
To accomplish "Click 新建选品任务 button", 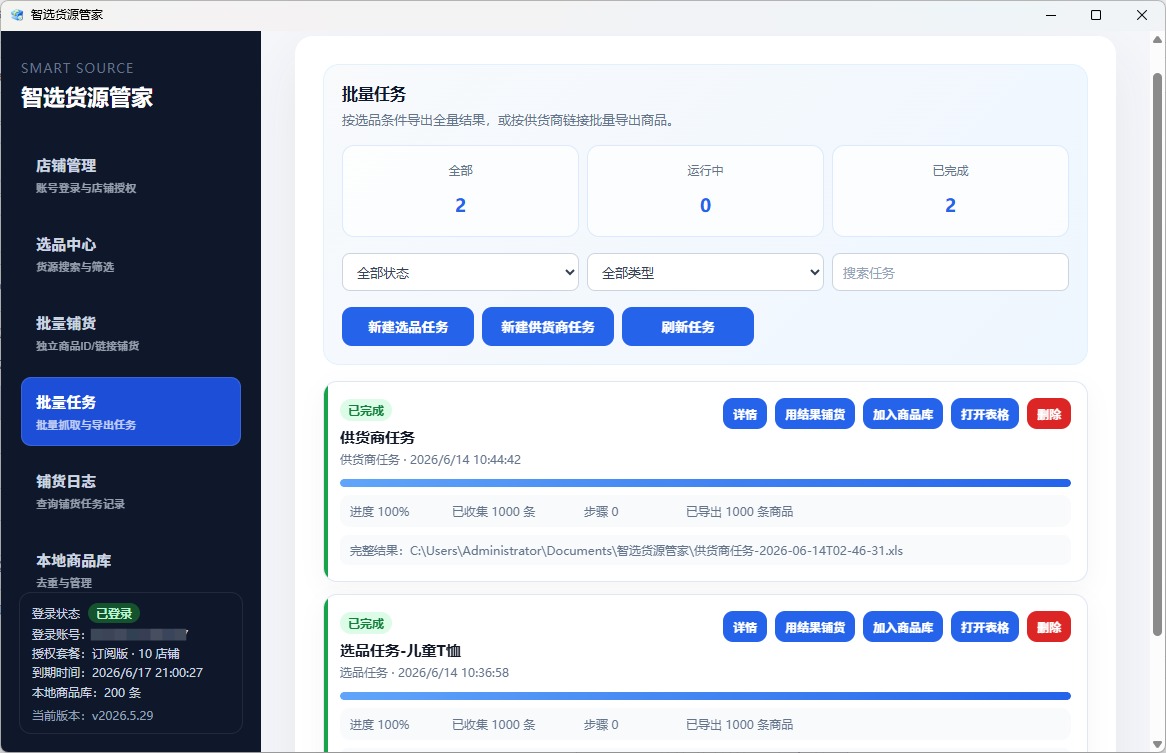I will tap(408, 326).
